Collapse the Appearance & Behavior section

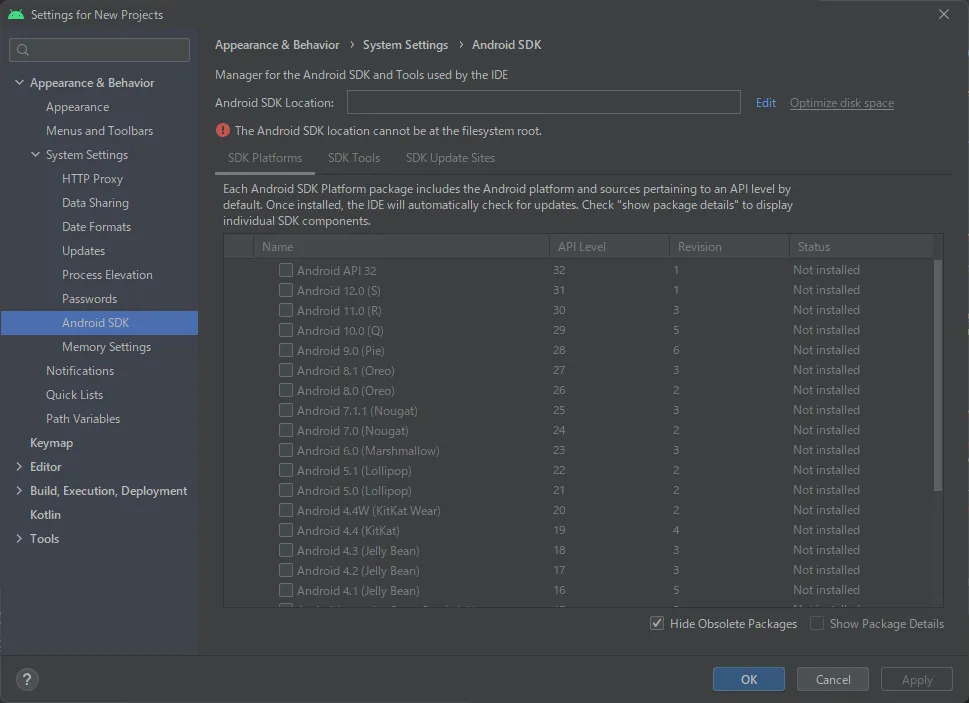pyautogui.click(x=20, y=83)
